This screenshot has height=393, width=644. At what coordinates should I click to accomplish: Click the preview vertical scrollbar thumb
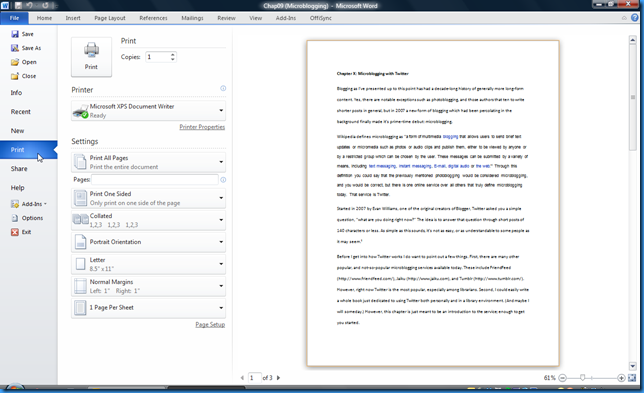pos(632,98)
